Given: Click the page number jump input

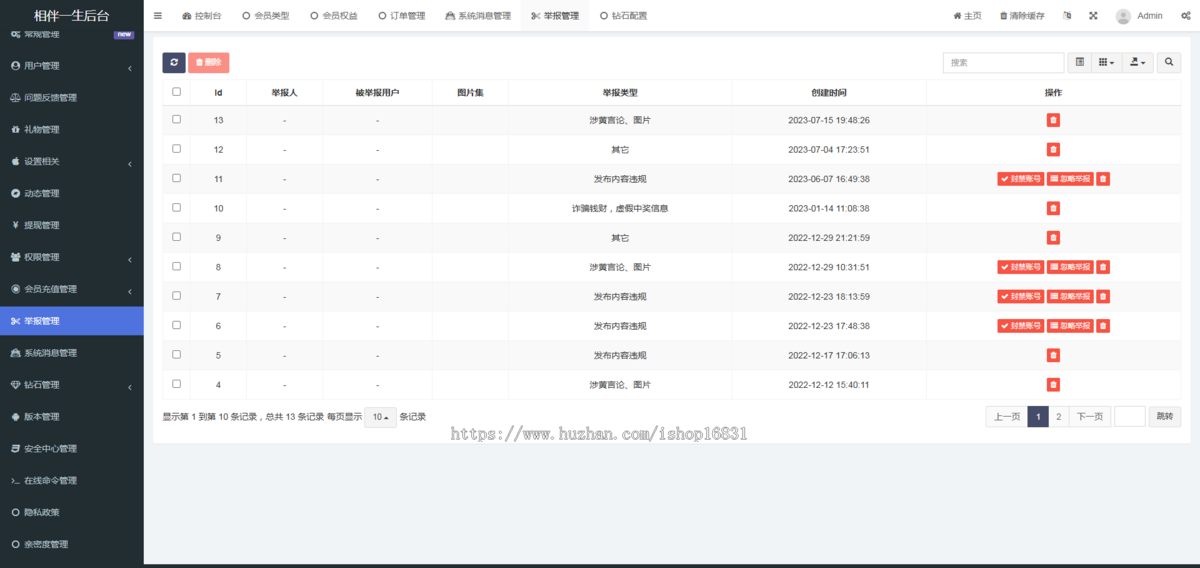Looking at the screenshot, I should (x=1129, y=417).
